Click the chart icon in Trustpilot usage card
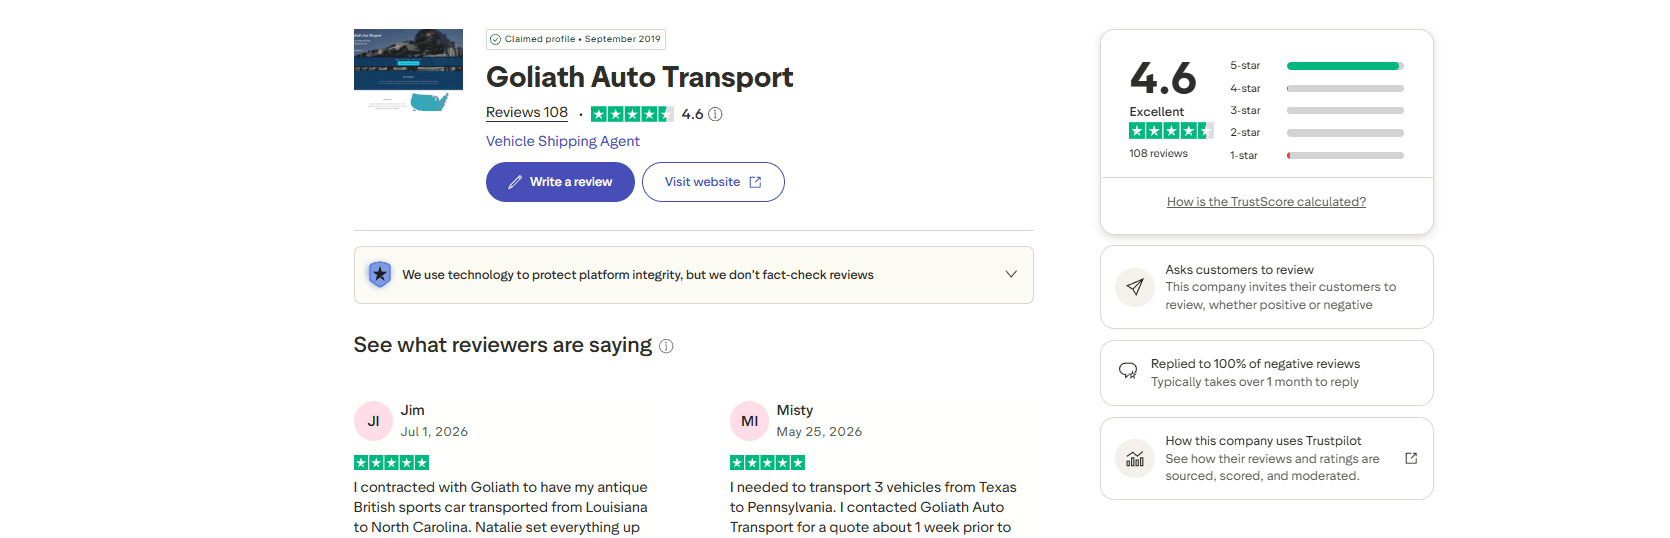 pyautogui.click(x=1135, y=459)
